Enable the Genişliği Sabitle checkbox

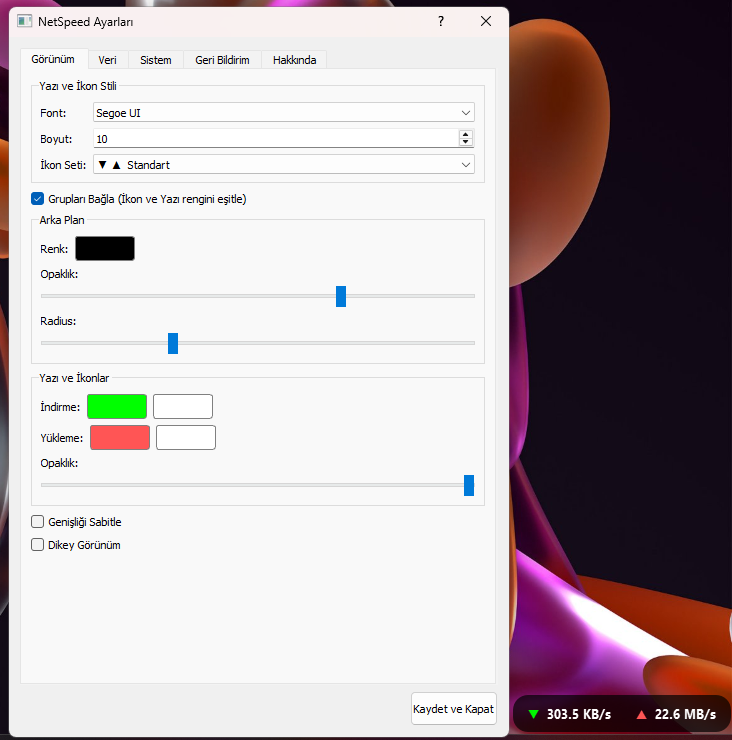click(x=38, y=521)
